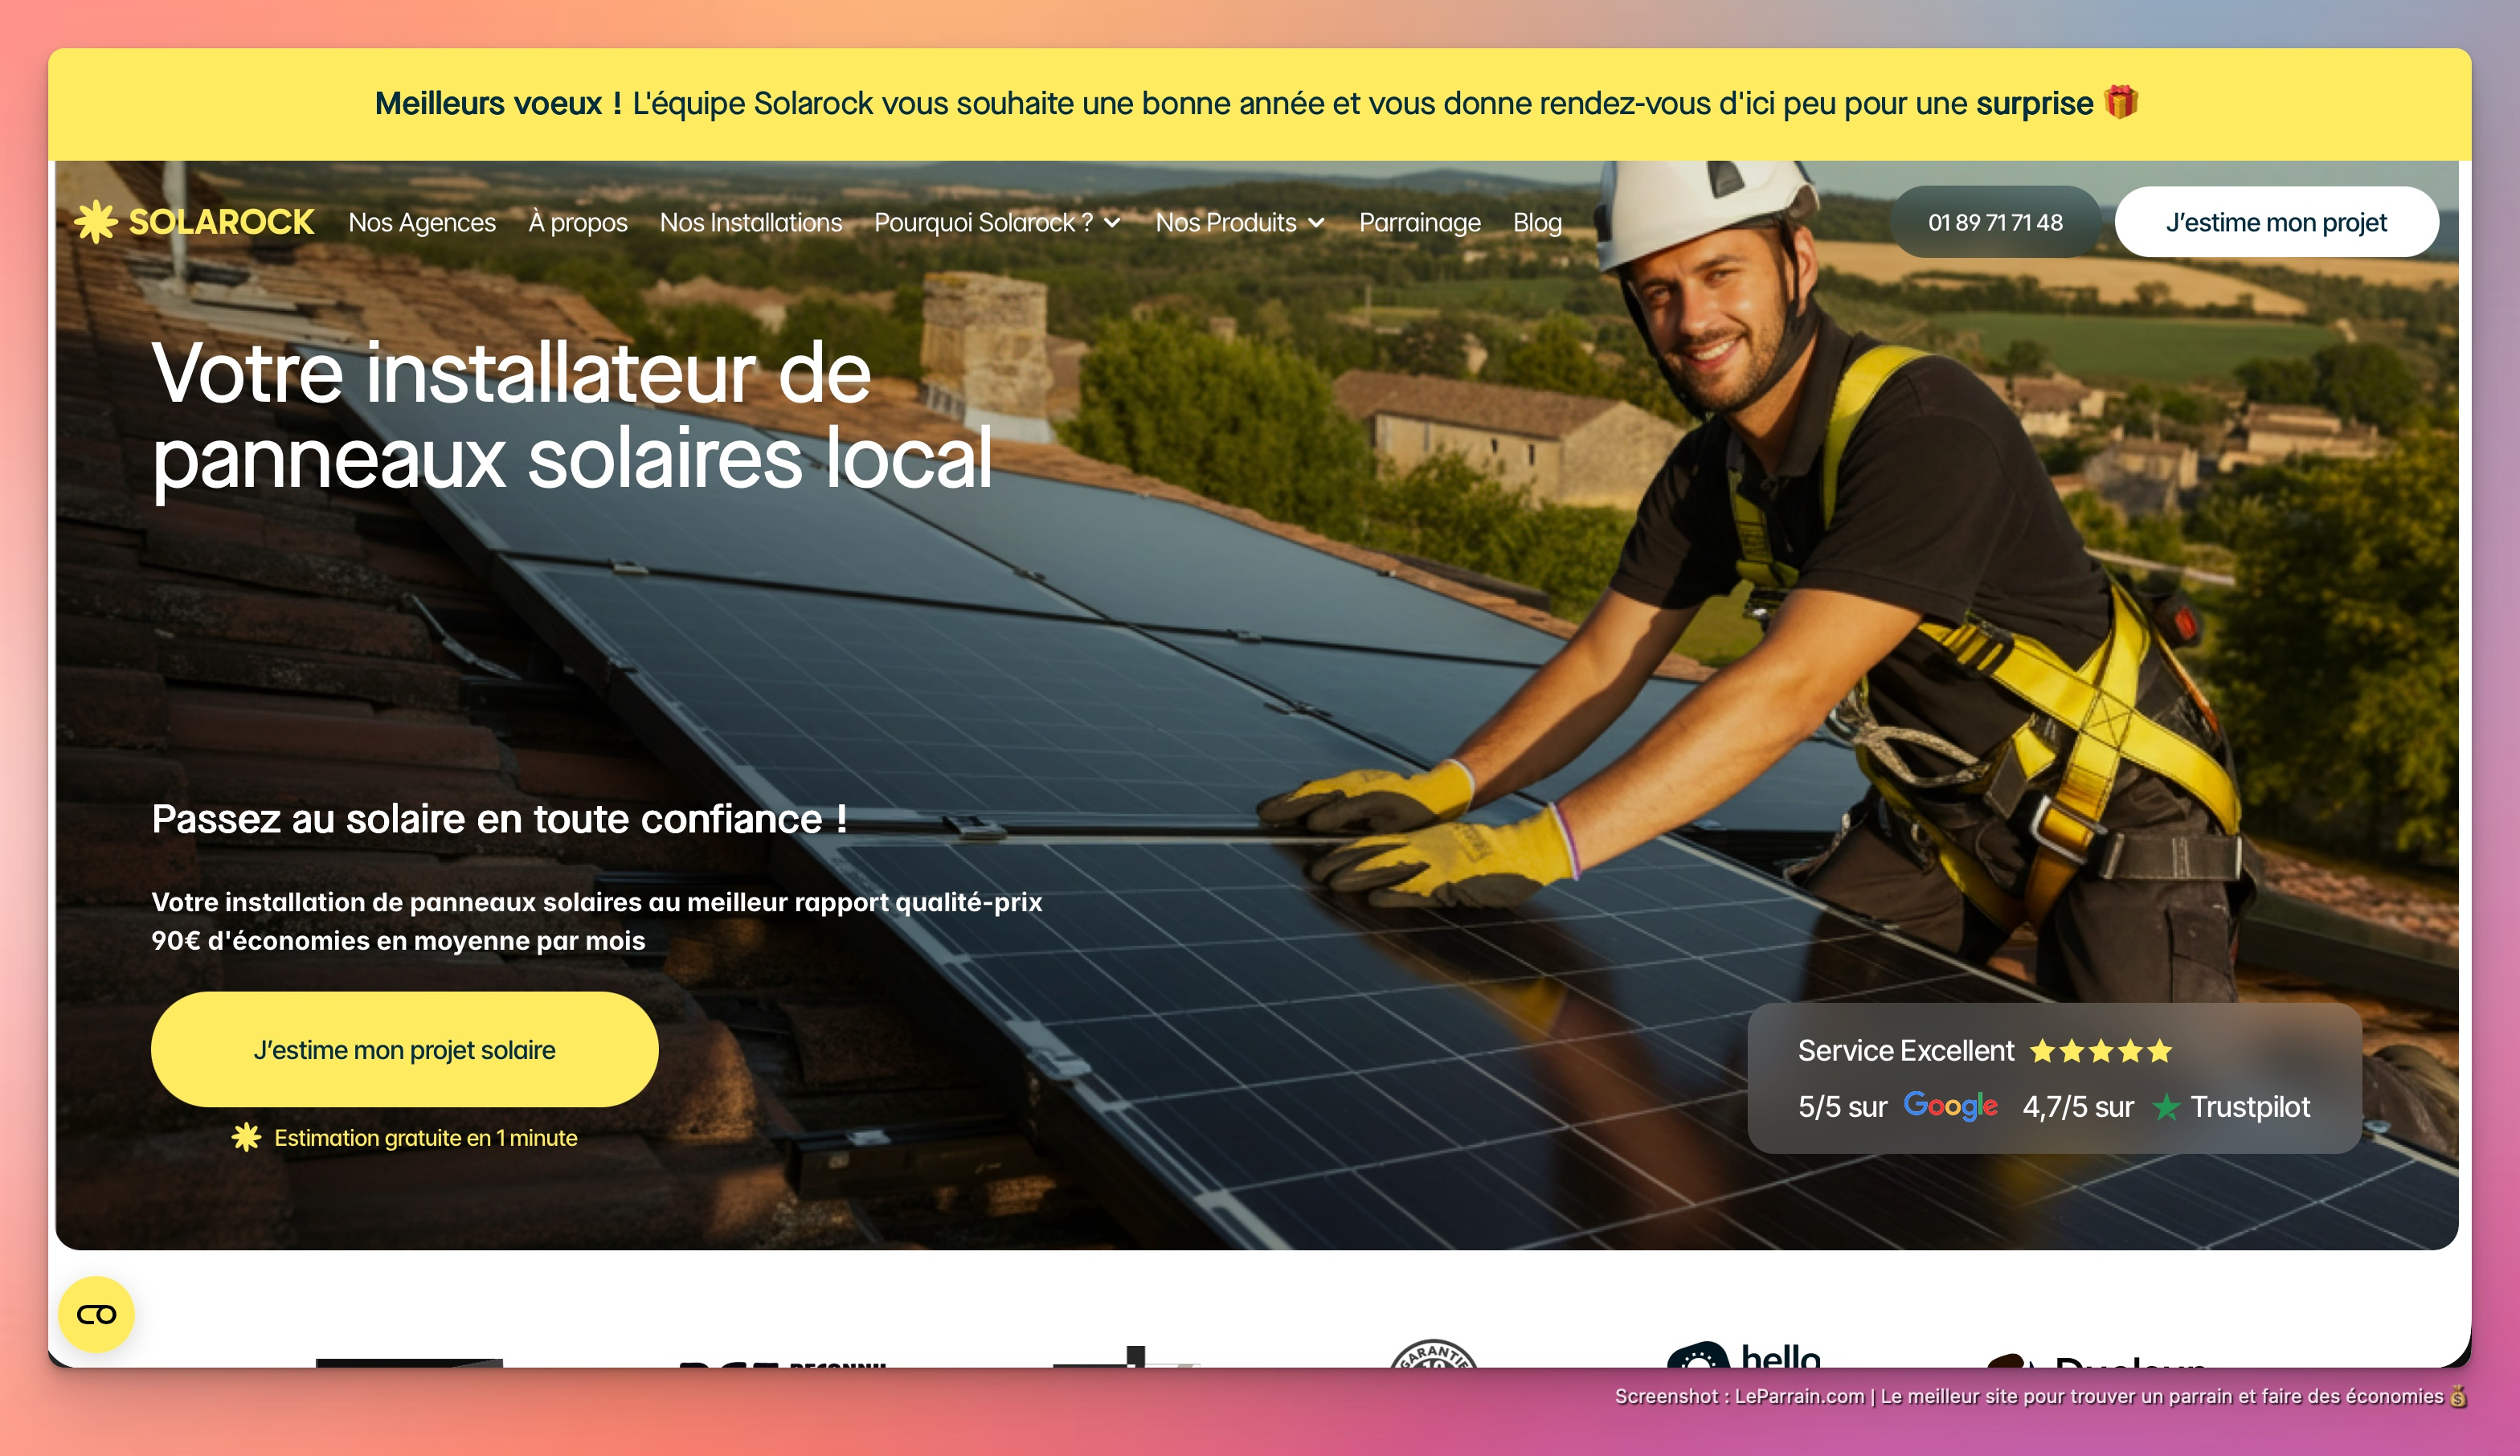
Task: Click the Solarock sun logo
Action: [96, 222]
